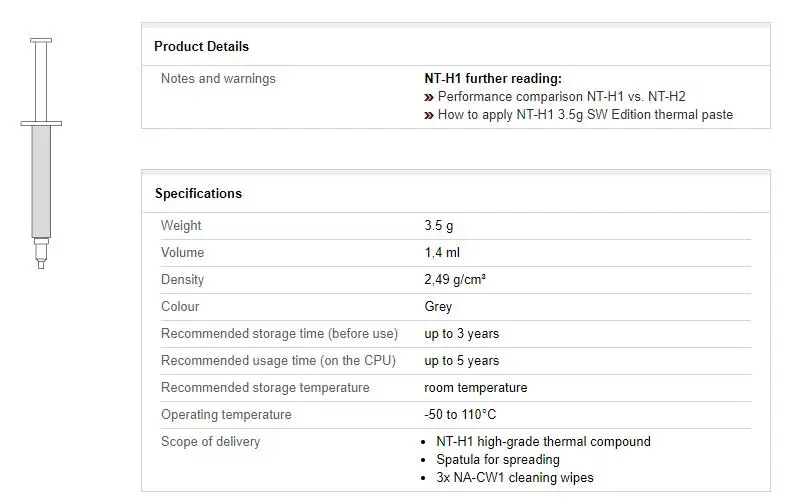Select the Specifications section header
This screenshot has width=791, height=502.
coord(198,193)
